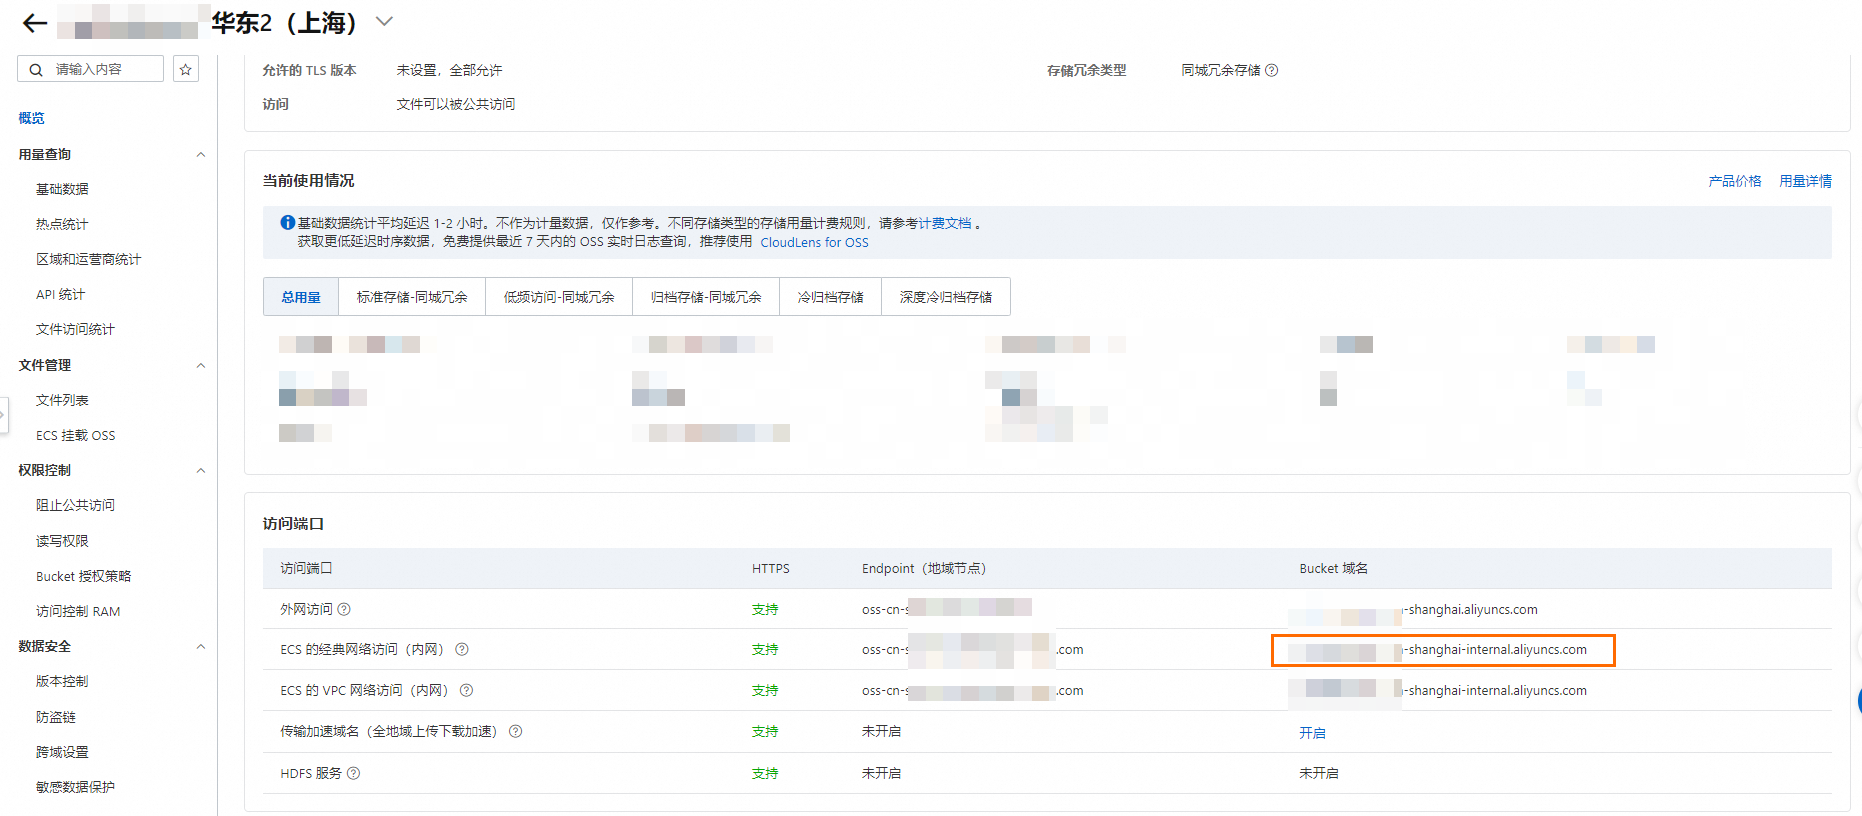1862x816 pixels.
Task: Open Bucket 授权策略 in the sidebar
Action: pyautogui.click(x=83, y=576)
